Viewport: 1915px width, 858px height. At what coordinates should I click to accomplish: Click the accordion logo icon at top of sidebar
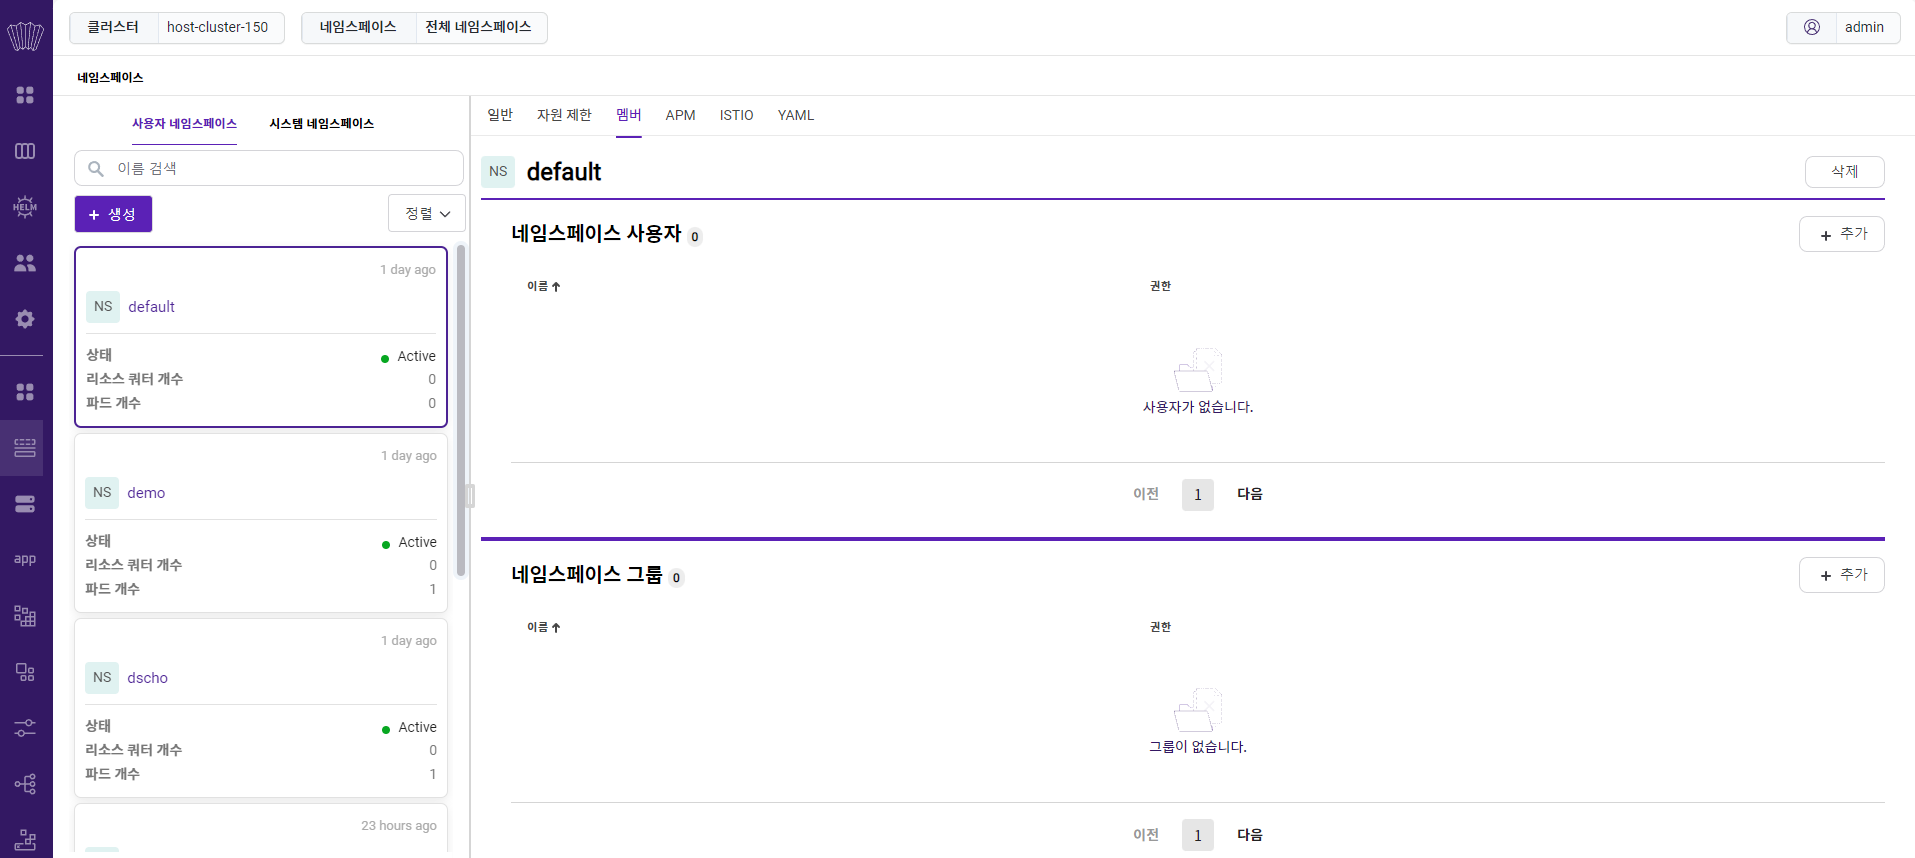(x=25, y=36)
